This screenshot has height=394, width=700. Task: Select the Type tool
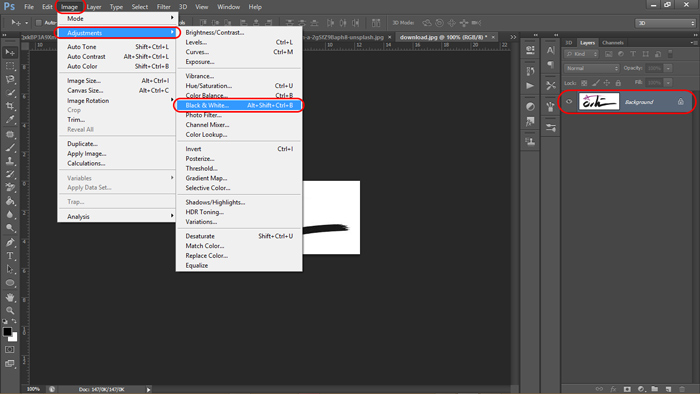(x=10, y=256)
